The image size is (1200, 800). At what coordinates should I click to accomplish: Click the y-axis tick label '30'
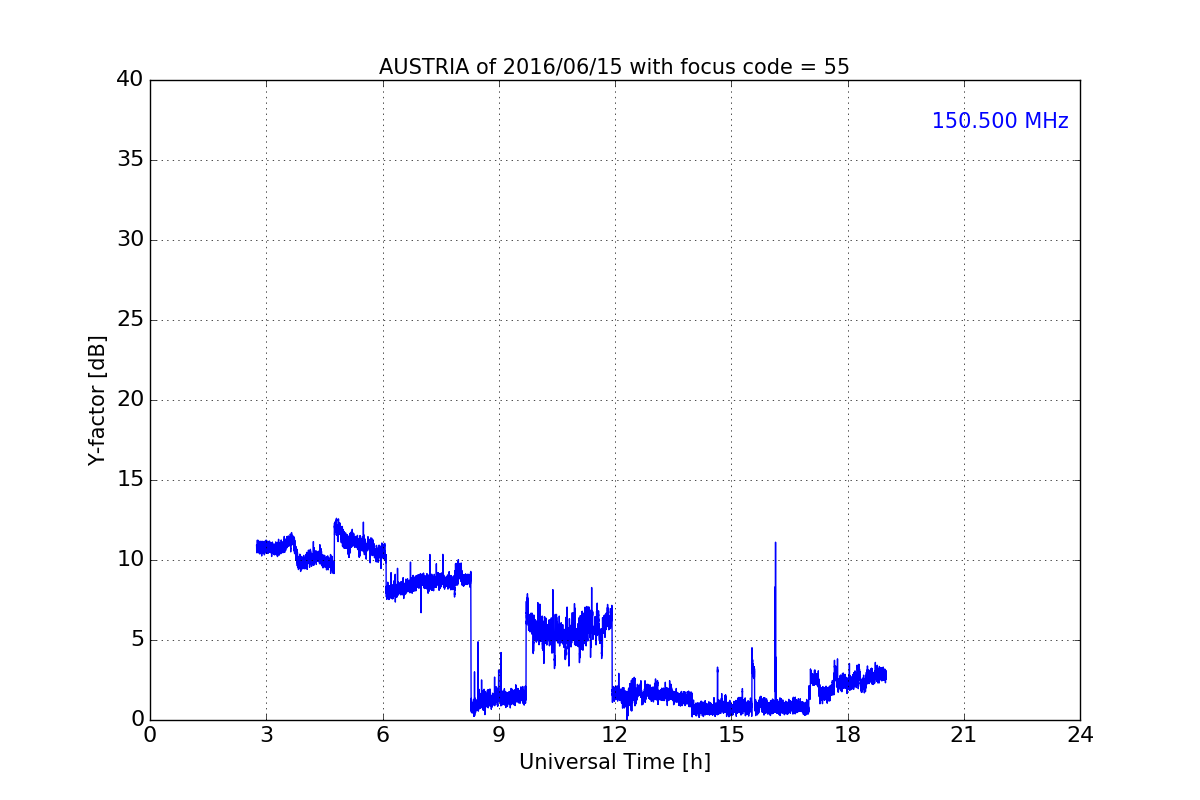coord(130,240)
